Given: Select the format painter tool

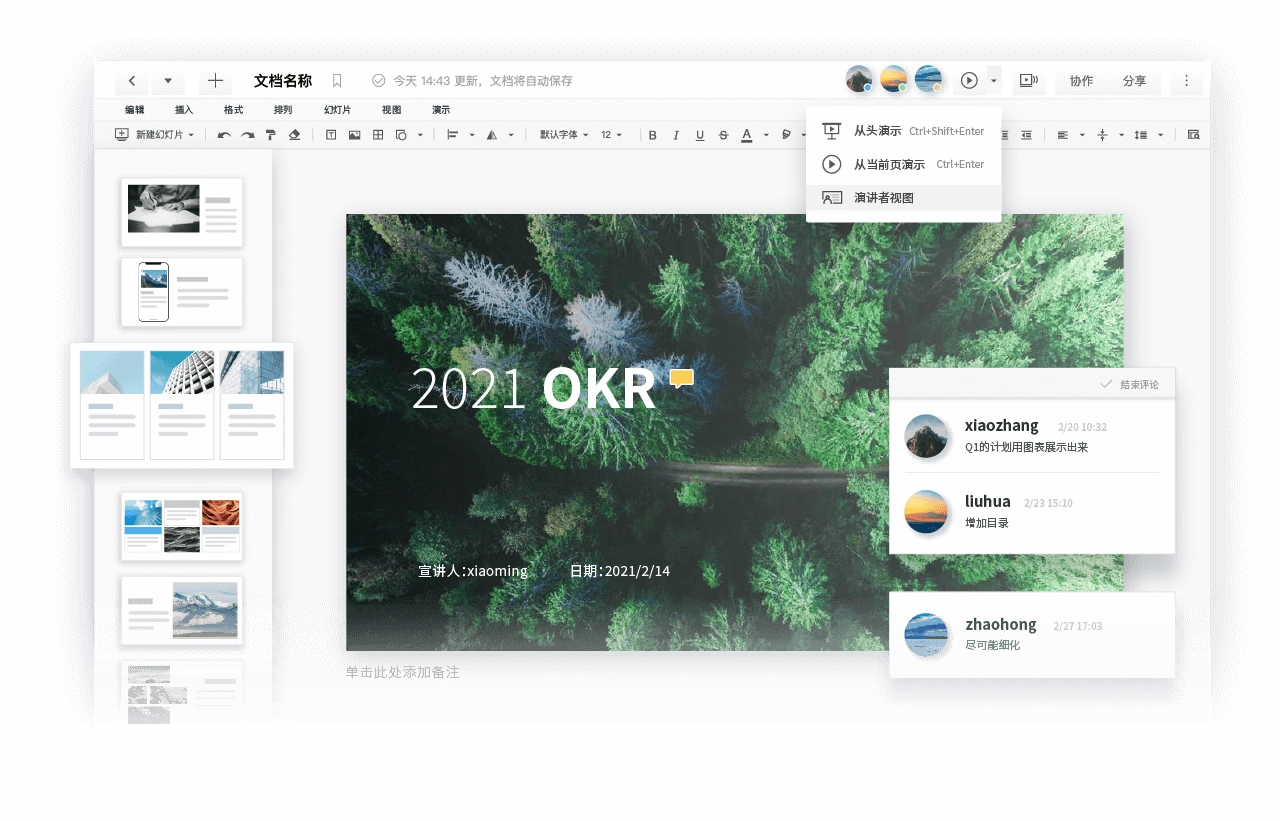Looking at the screenshot, I should (x=271, y=135).
